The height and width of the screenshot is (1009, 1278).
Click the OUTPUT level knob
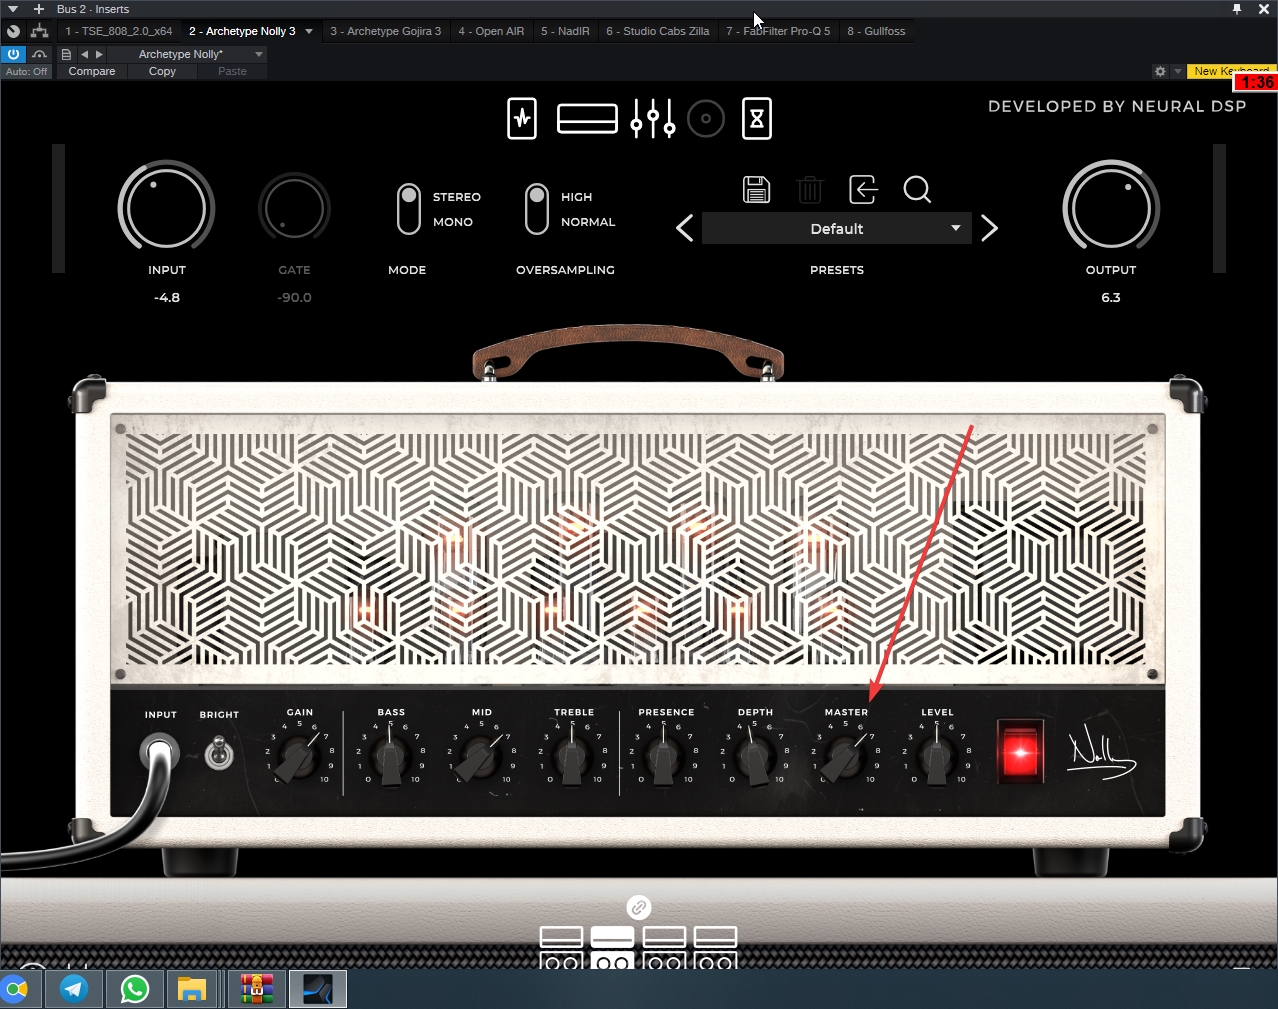click(1111, 208)
